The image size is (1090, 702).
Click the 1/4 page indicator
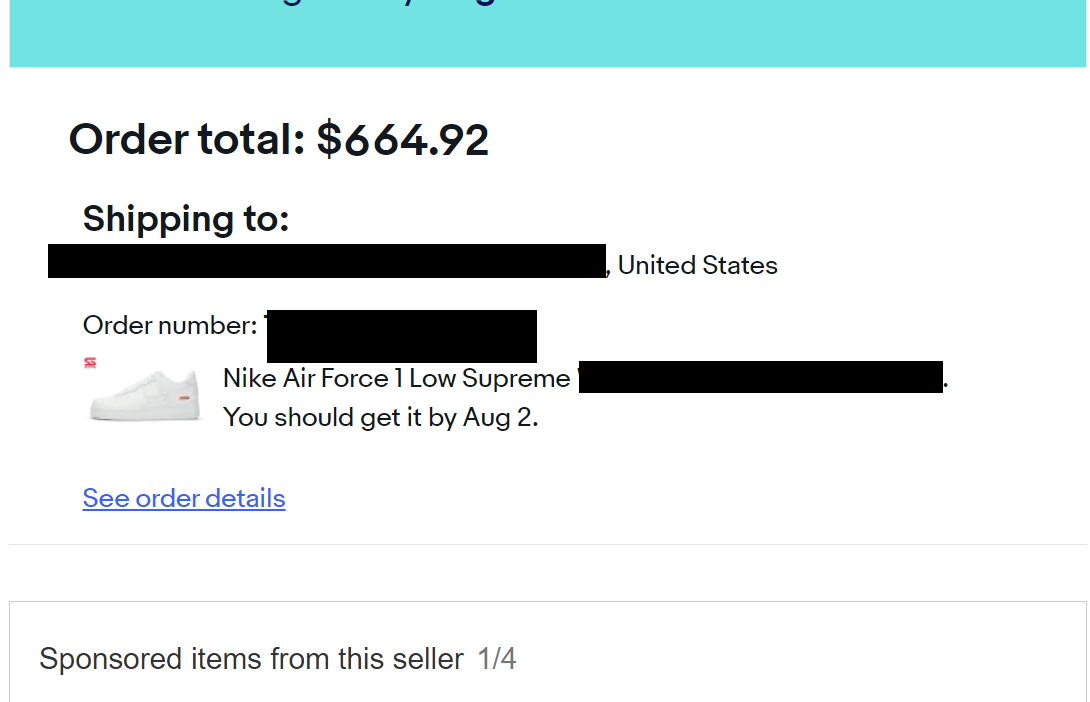click(496, 658)
